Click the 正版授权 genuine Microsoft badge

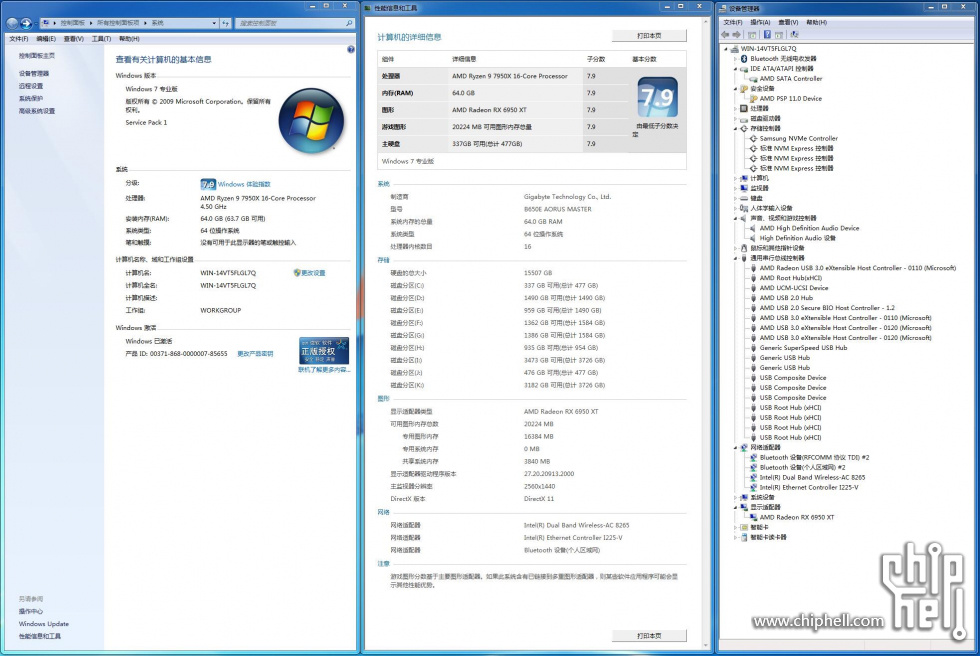pos(324,351)
